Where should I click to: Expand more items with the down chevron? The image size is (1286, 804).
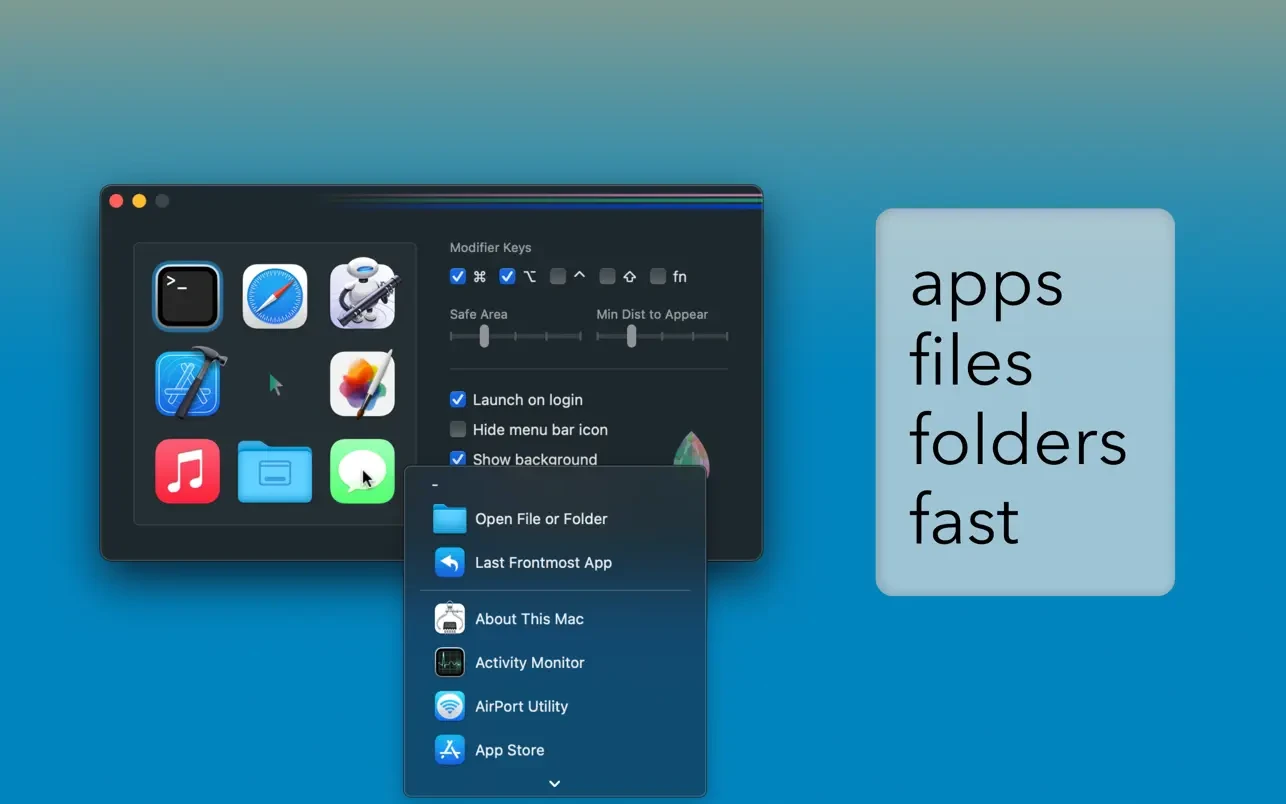point(555,784)
